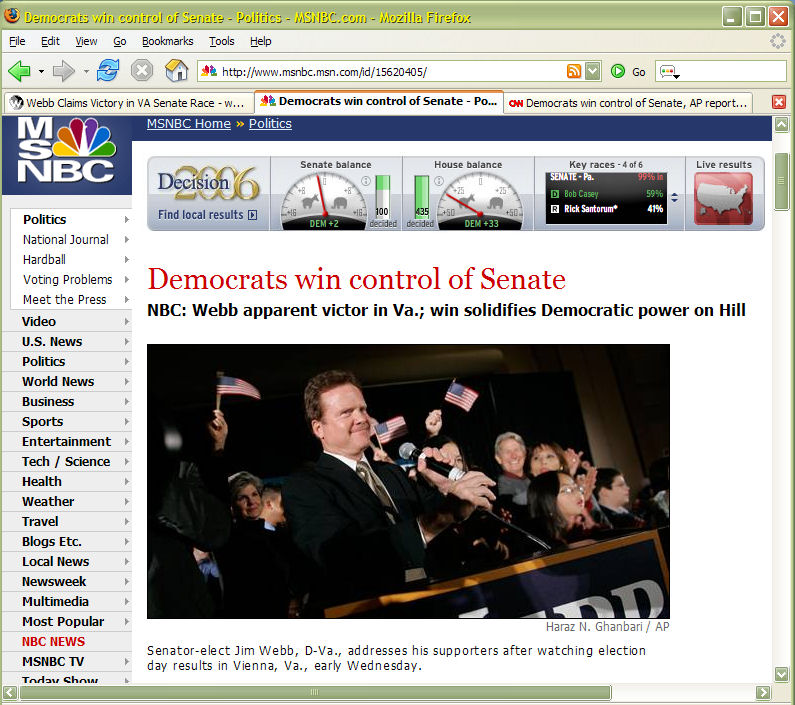Open Health section in sidebar
Screen dimensions: 795x705
point(42,481)
